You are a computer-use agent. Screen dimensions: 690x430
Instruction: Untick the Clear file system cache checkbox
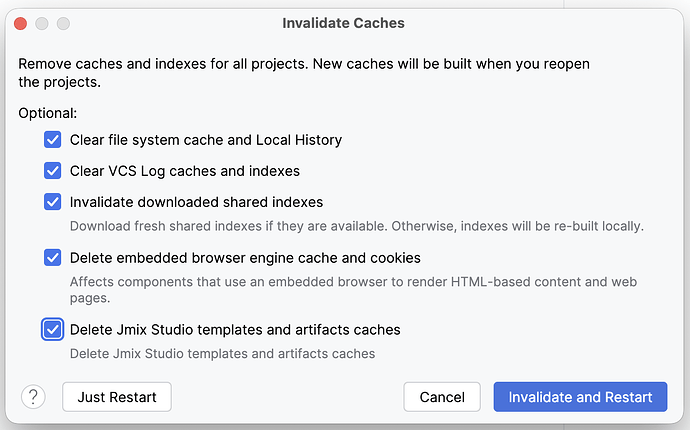click(52, 140)
